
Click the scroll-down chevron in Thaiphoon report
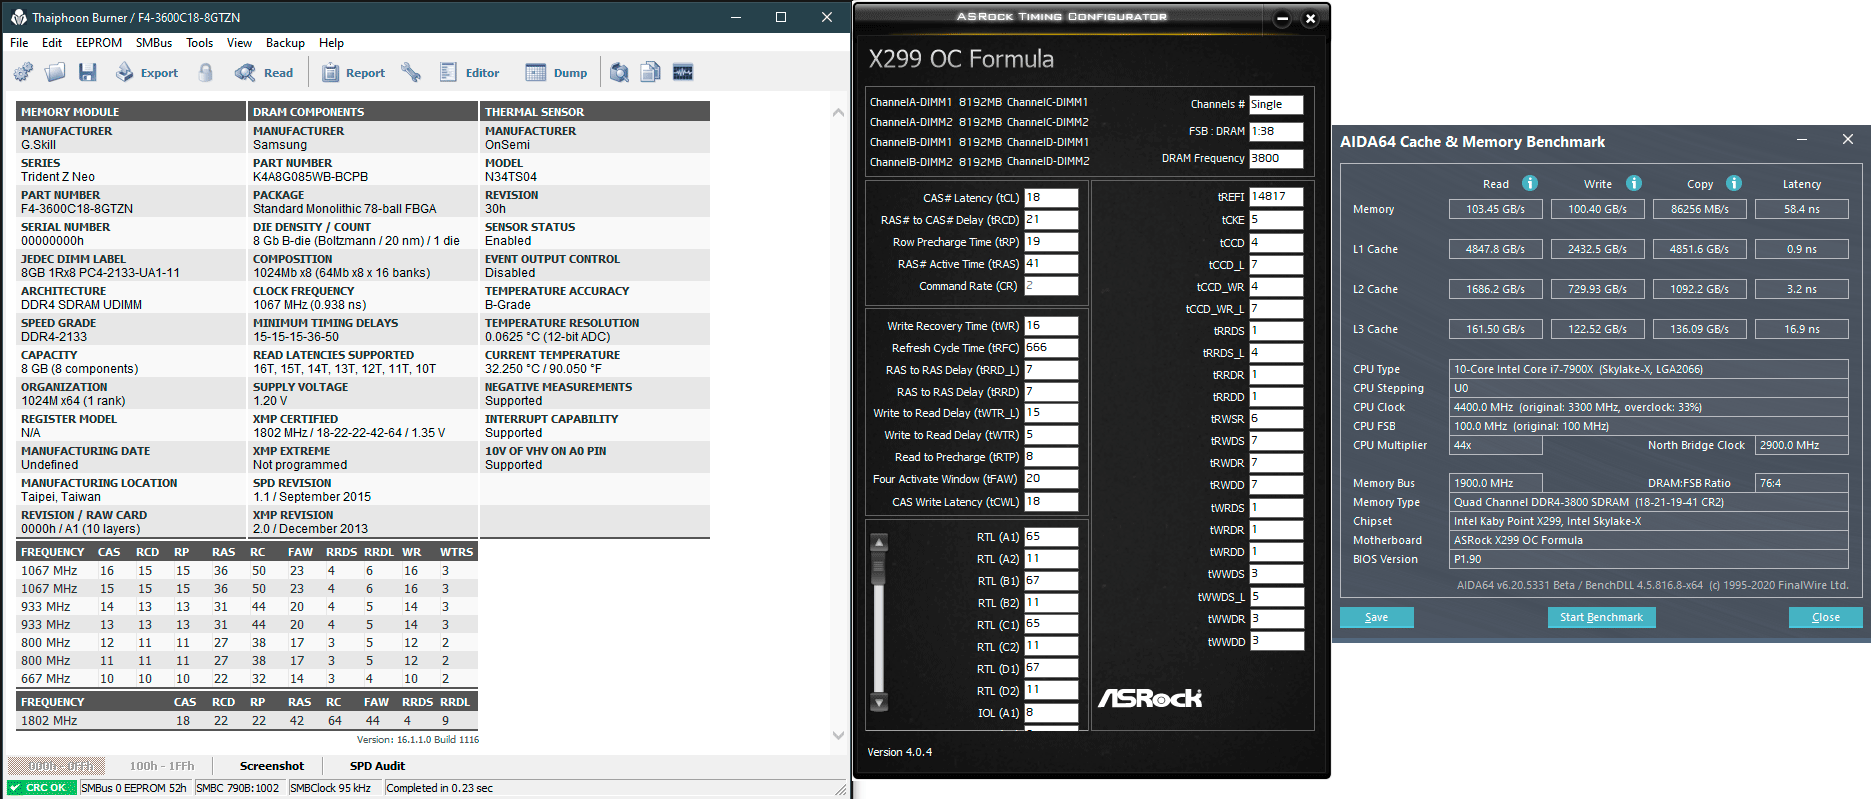[x=838, y=735]
